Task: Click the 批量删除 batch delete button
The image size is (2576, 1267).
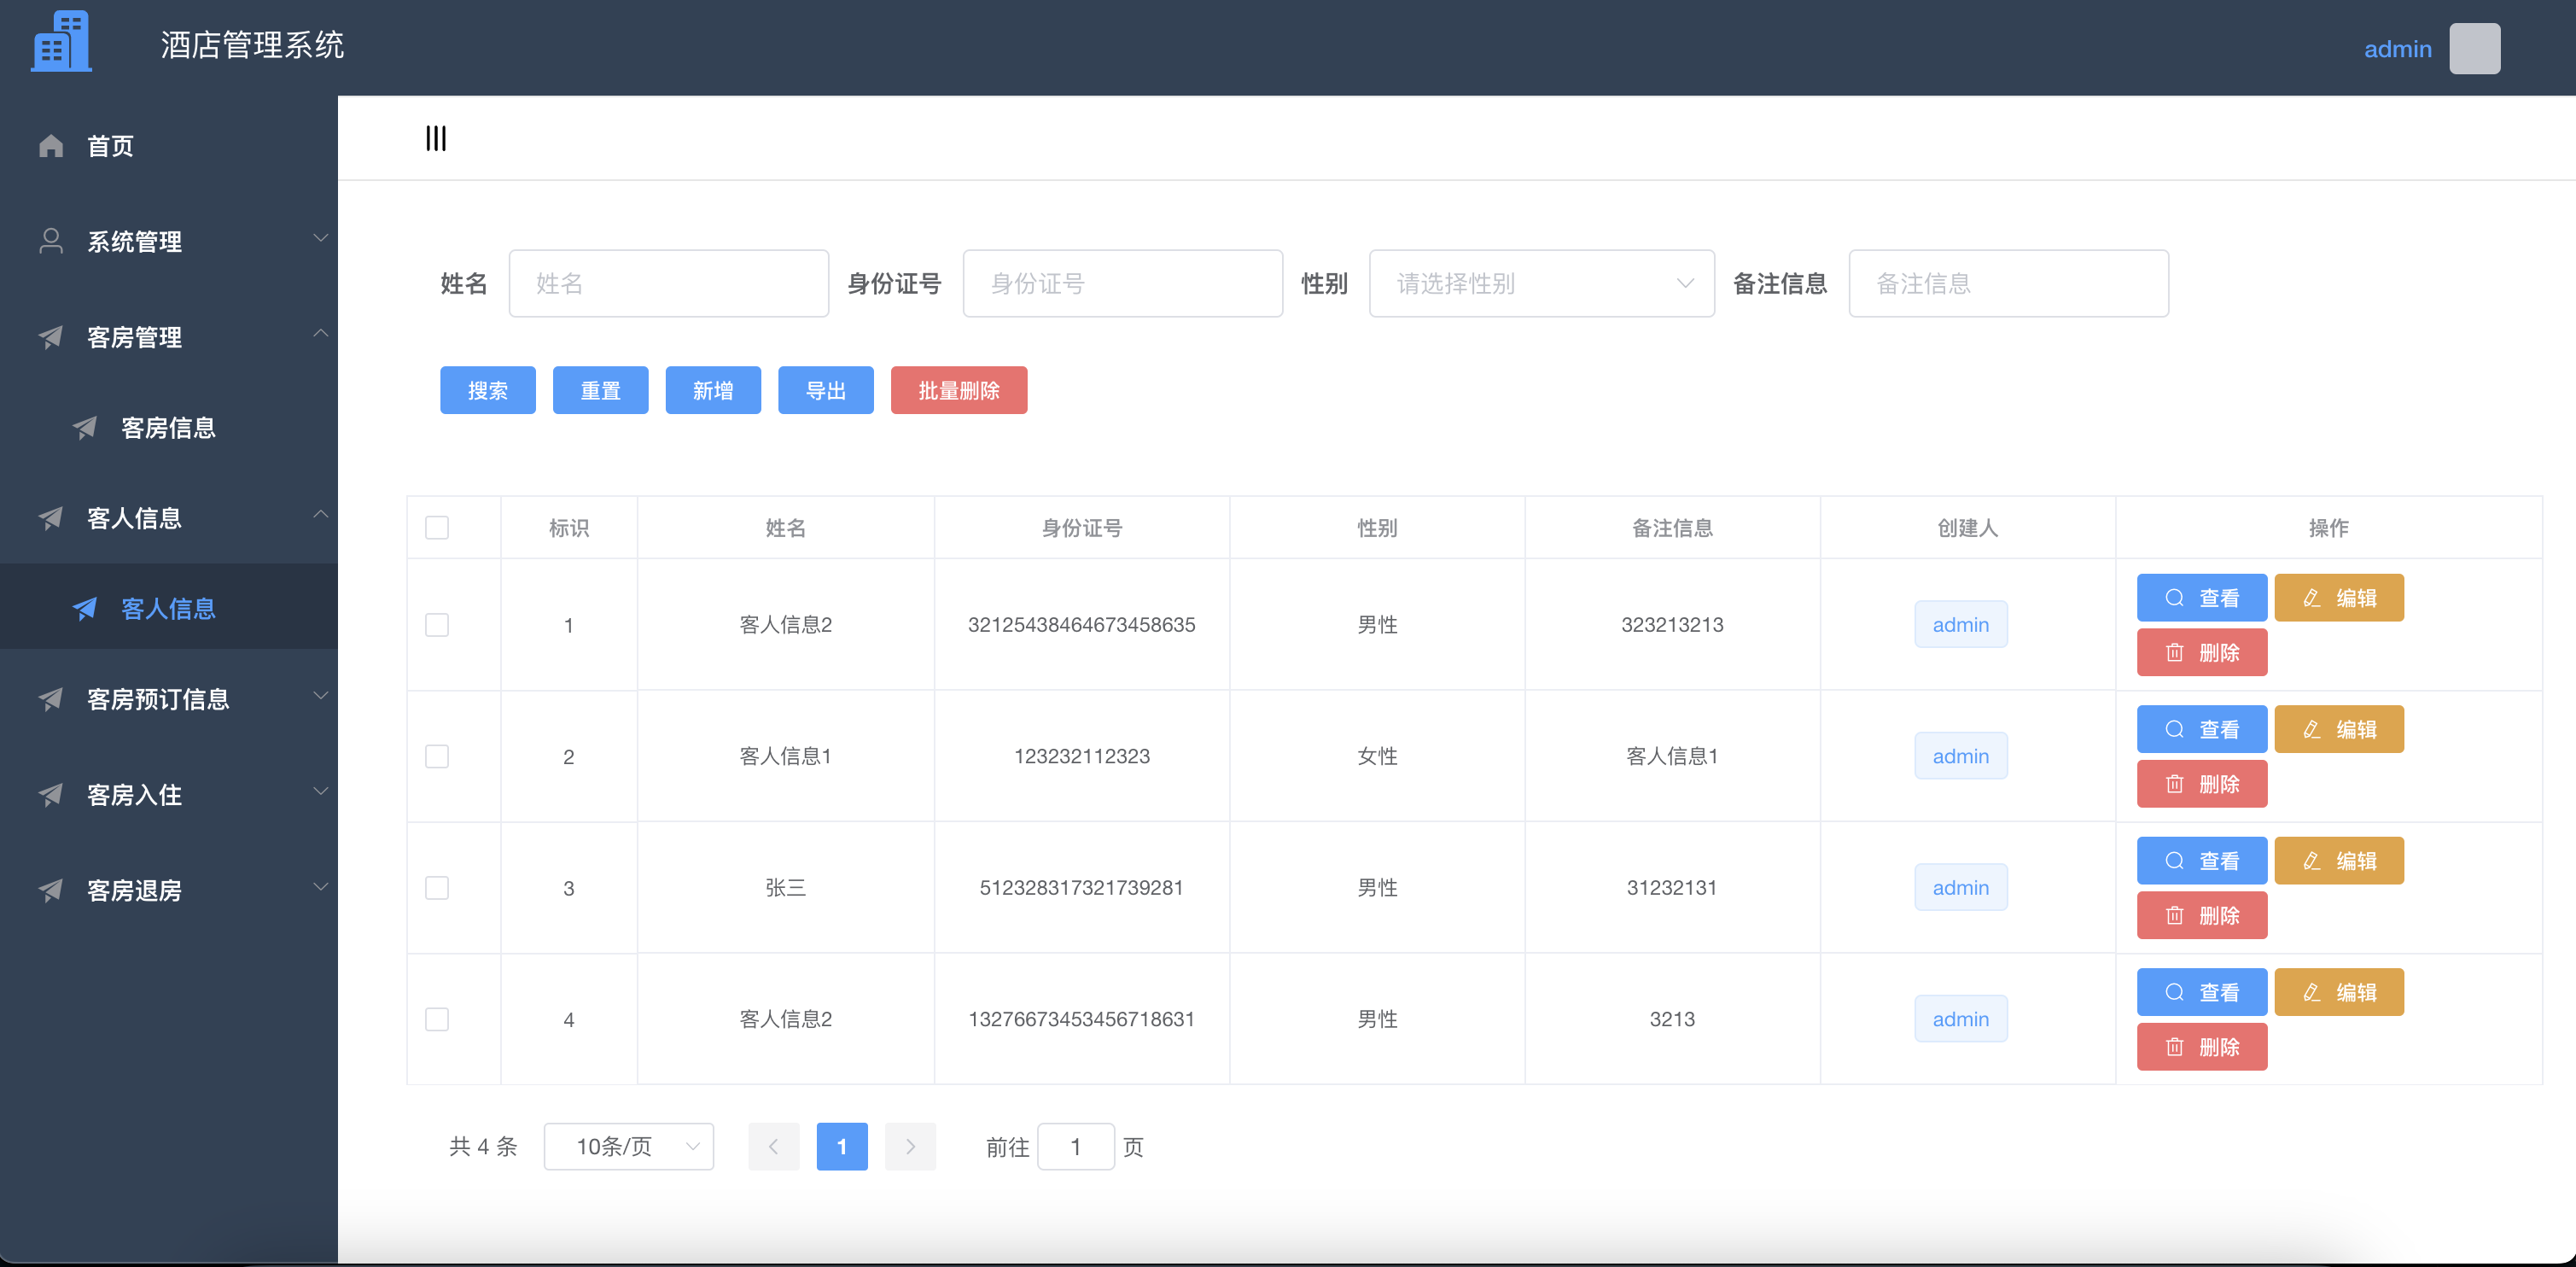Action: click(x=958, y=390)
